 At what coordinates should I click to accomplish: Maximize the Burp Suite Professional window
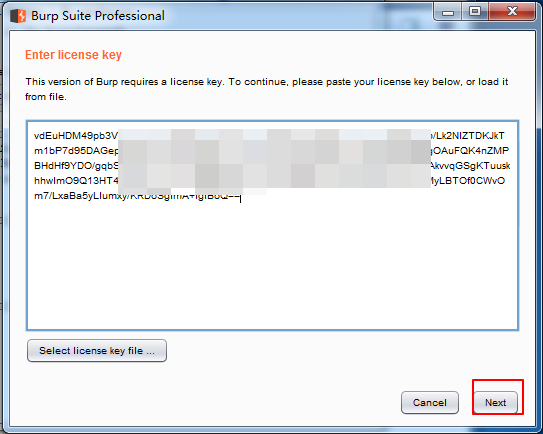(475, 12)
